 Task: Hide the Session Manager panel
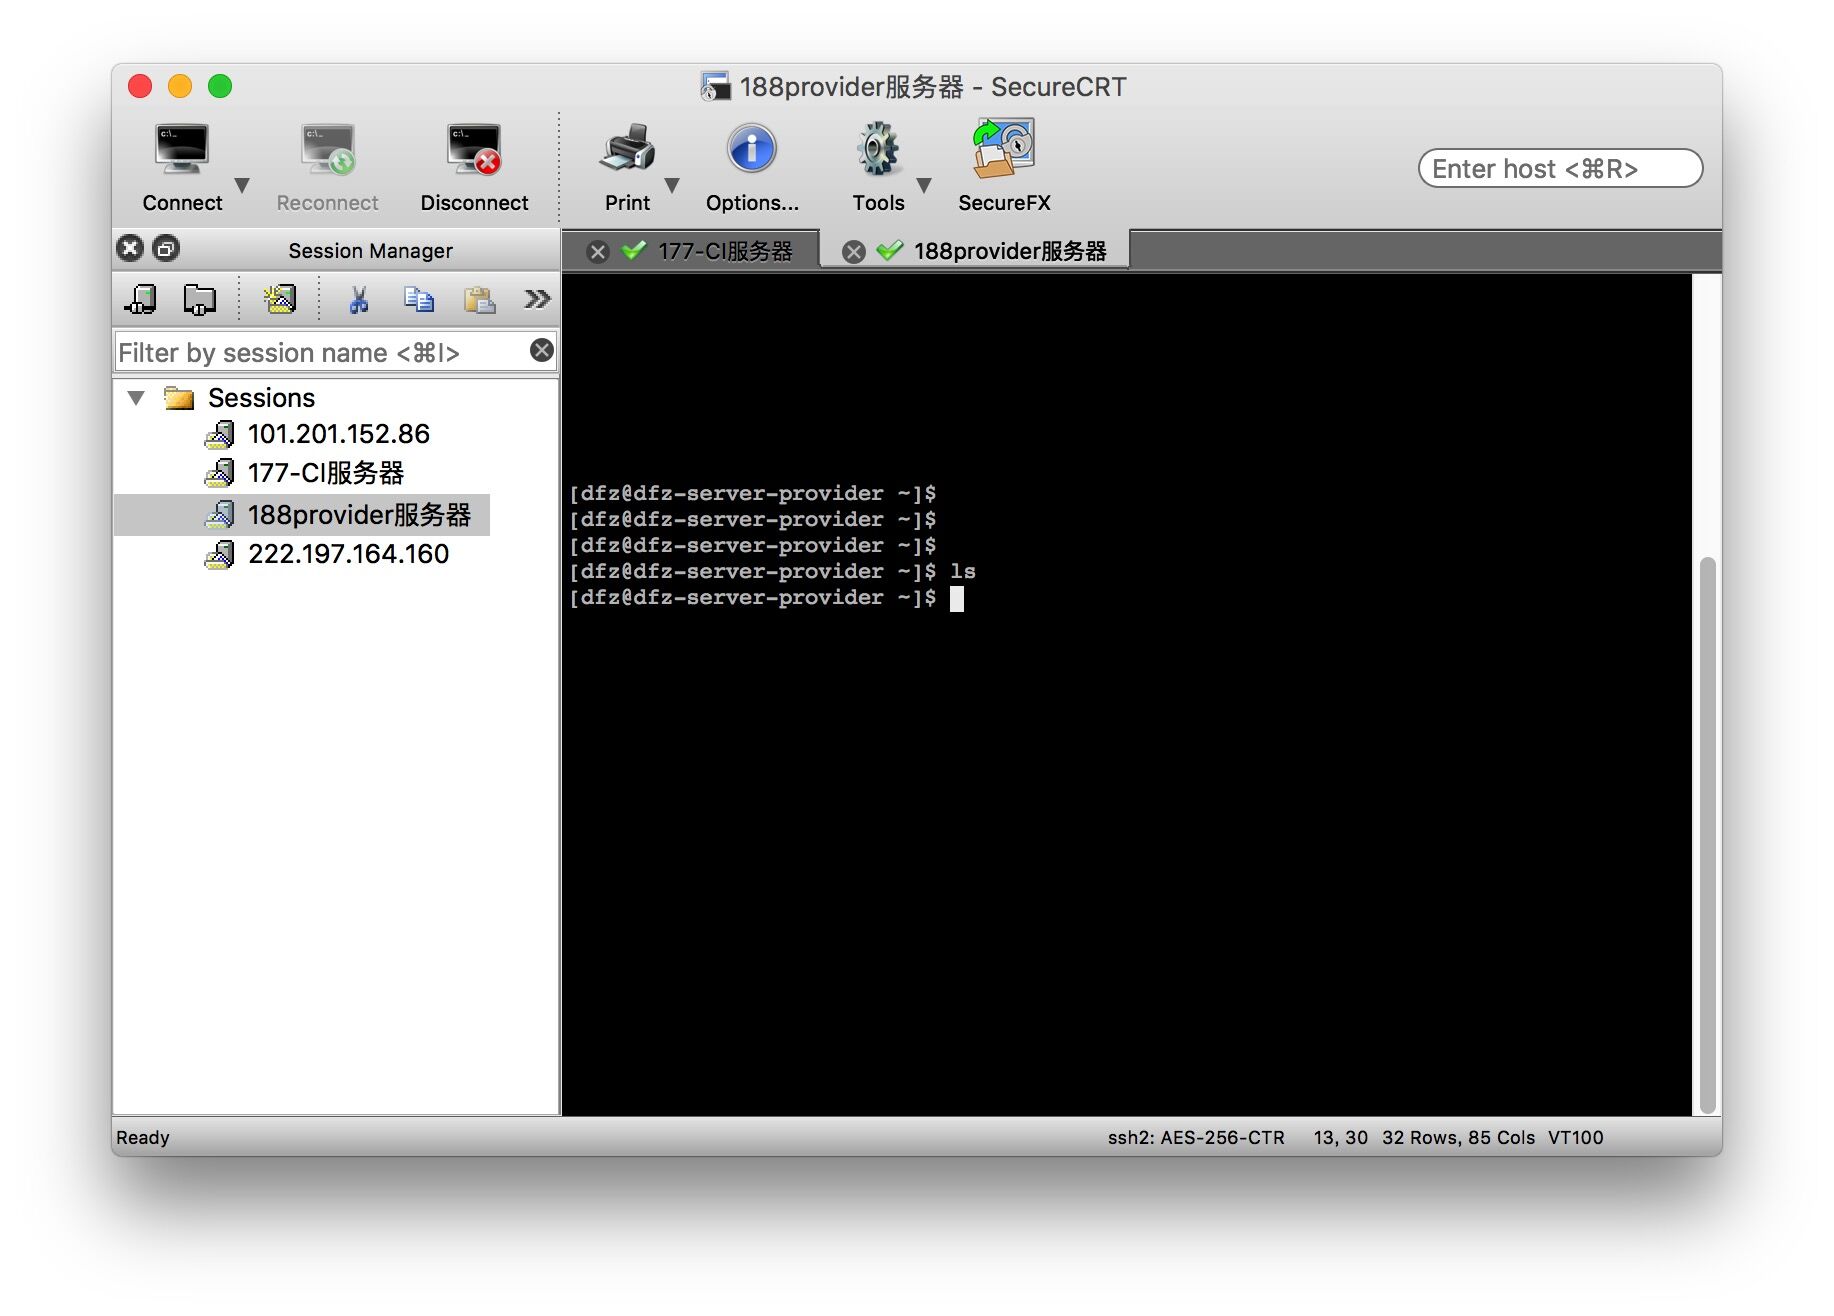130,248
